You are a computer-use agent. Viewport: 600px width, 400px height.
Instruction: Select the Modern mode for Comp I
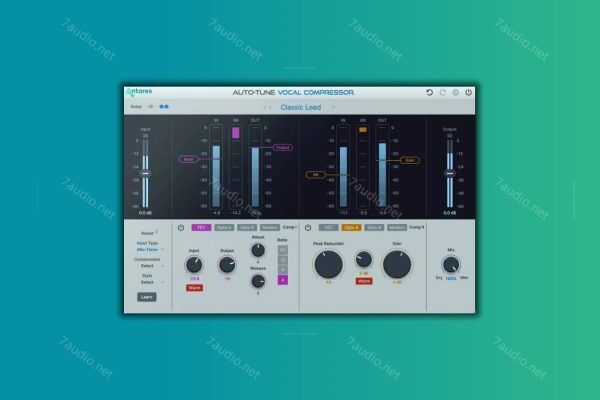point(270,228)
